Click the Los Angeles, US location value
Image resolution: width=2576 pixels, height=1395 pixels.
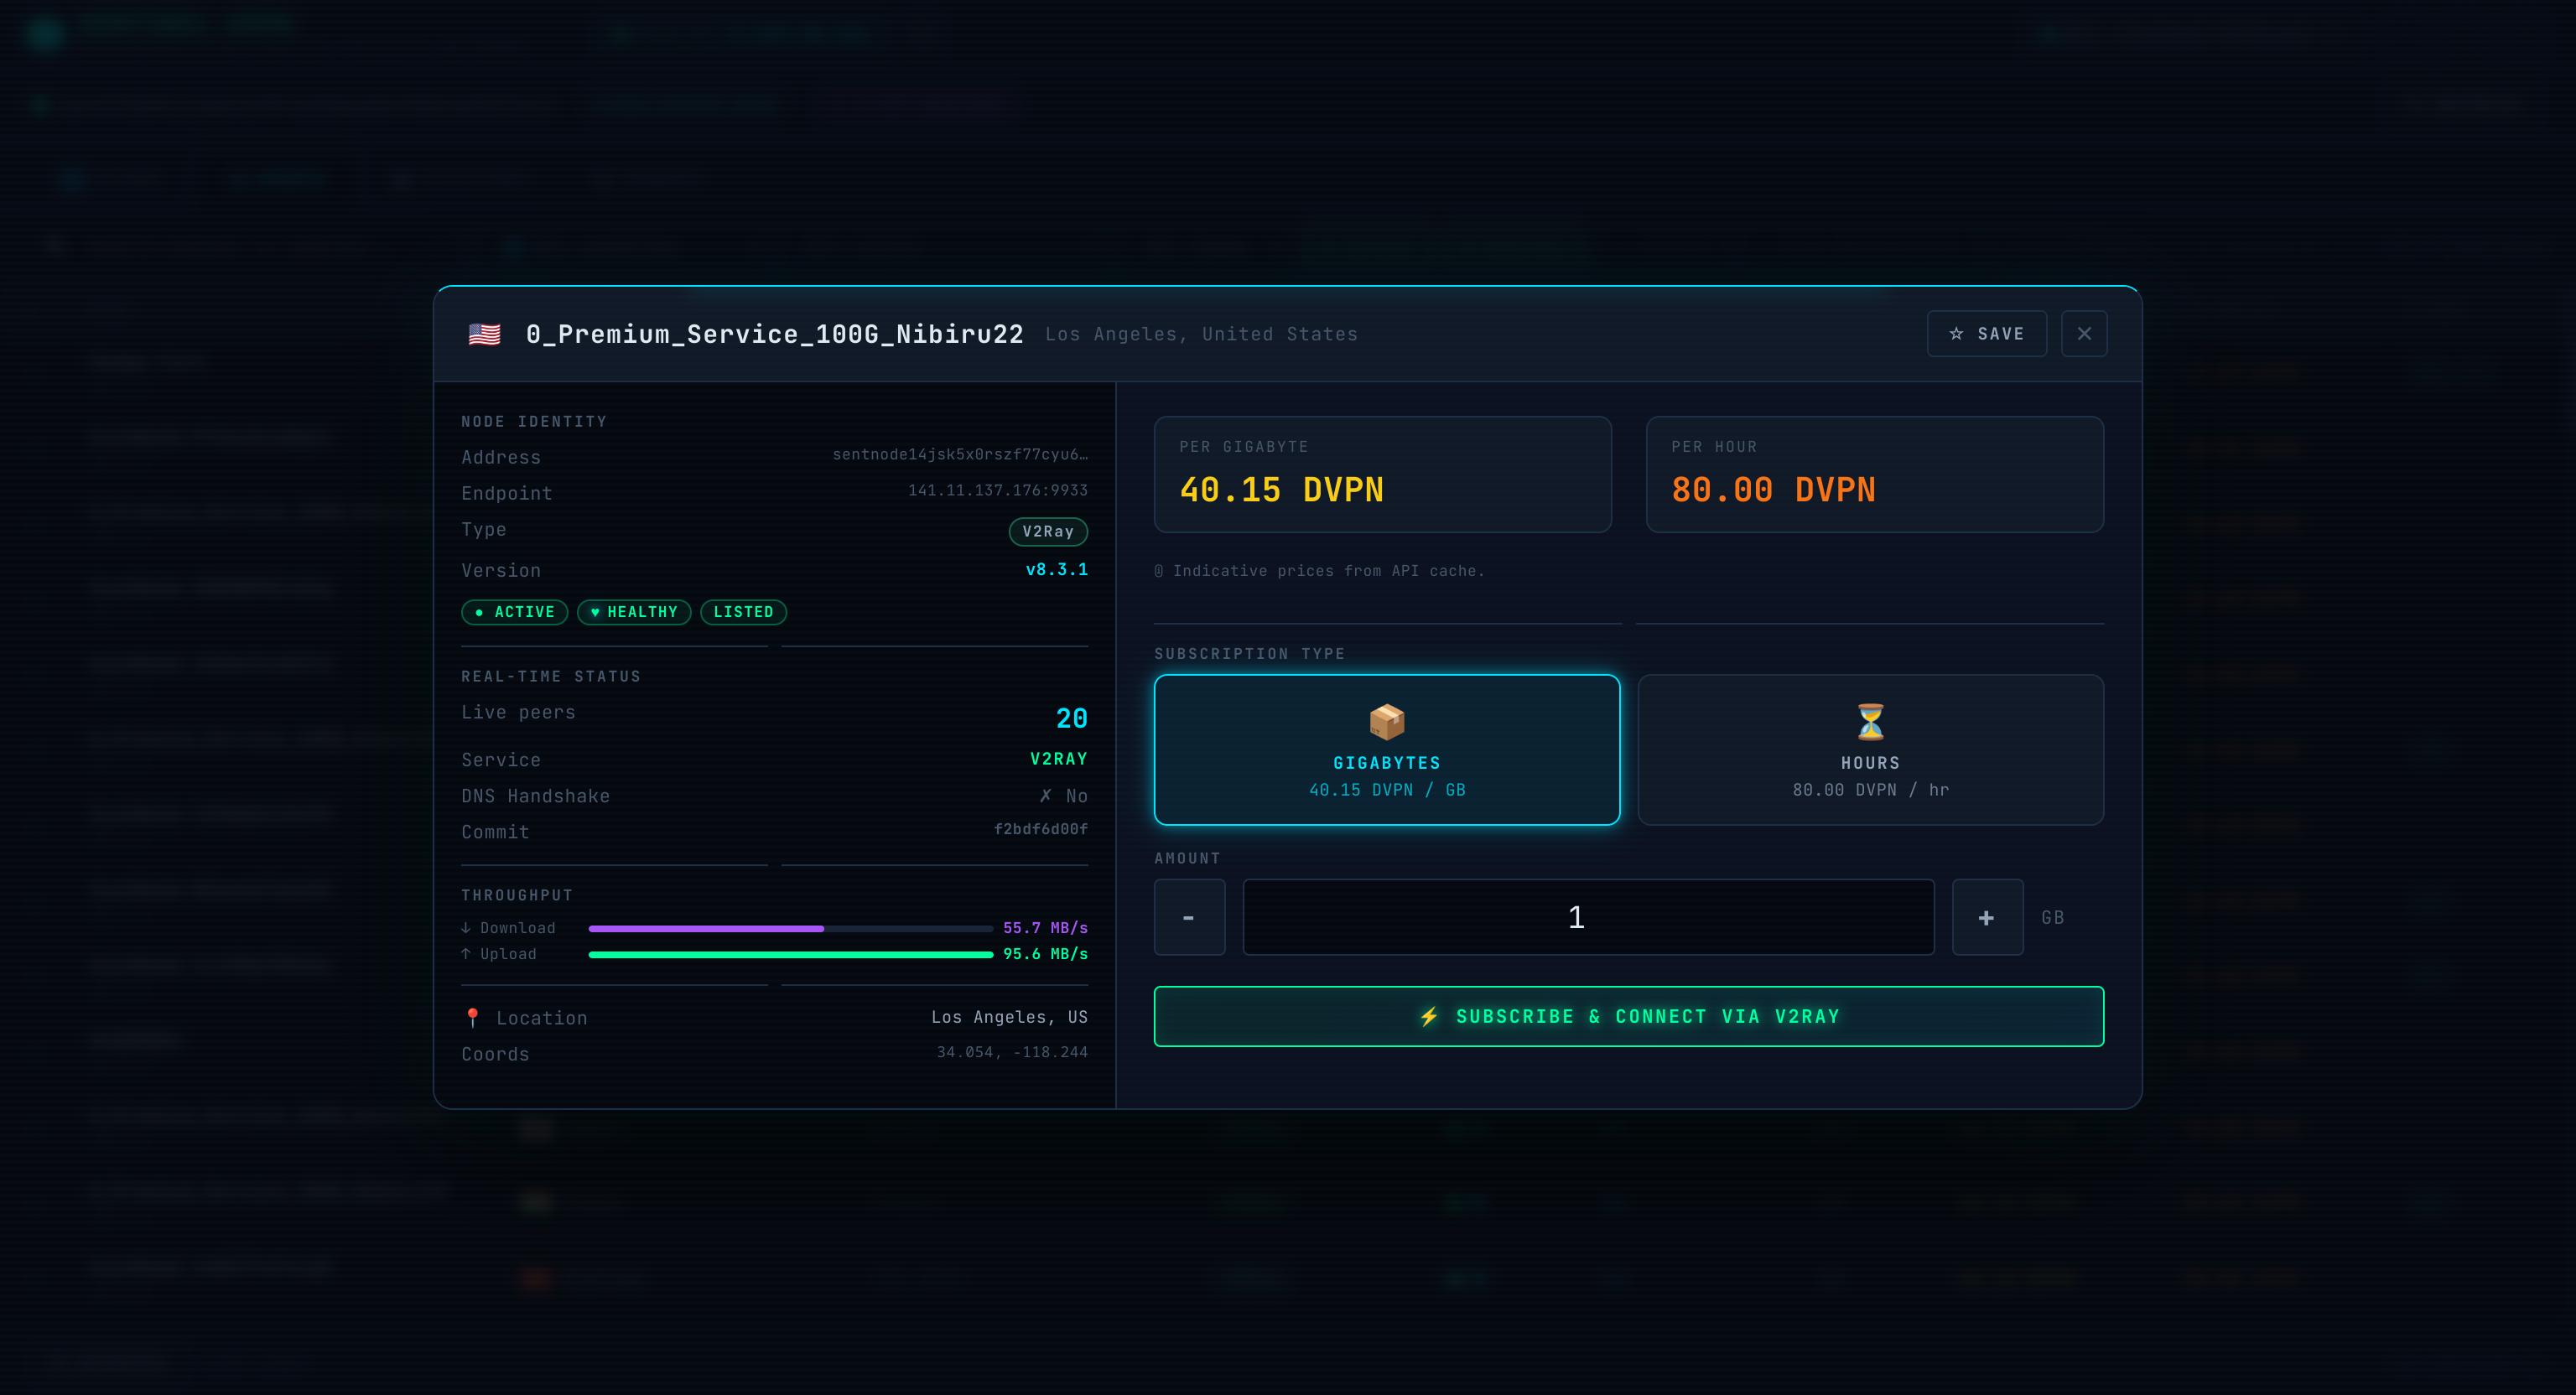pos(1009,1017)
